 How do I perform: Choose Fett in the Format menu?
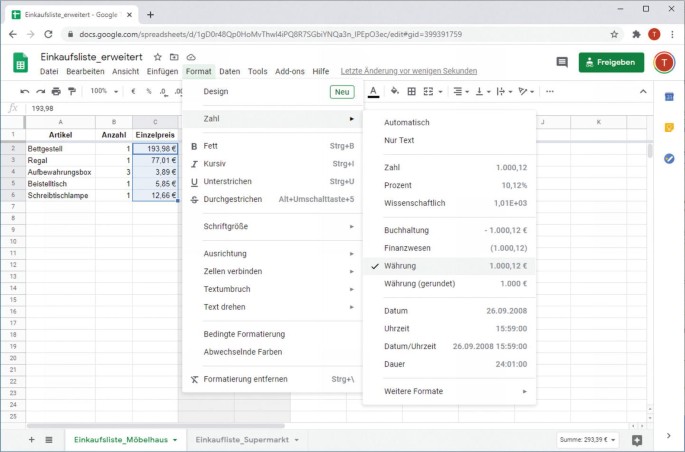pyautogui.click(x=273, y=146)
